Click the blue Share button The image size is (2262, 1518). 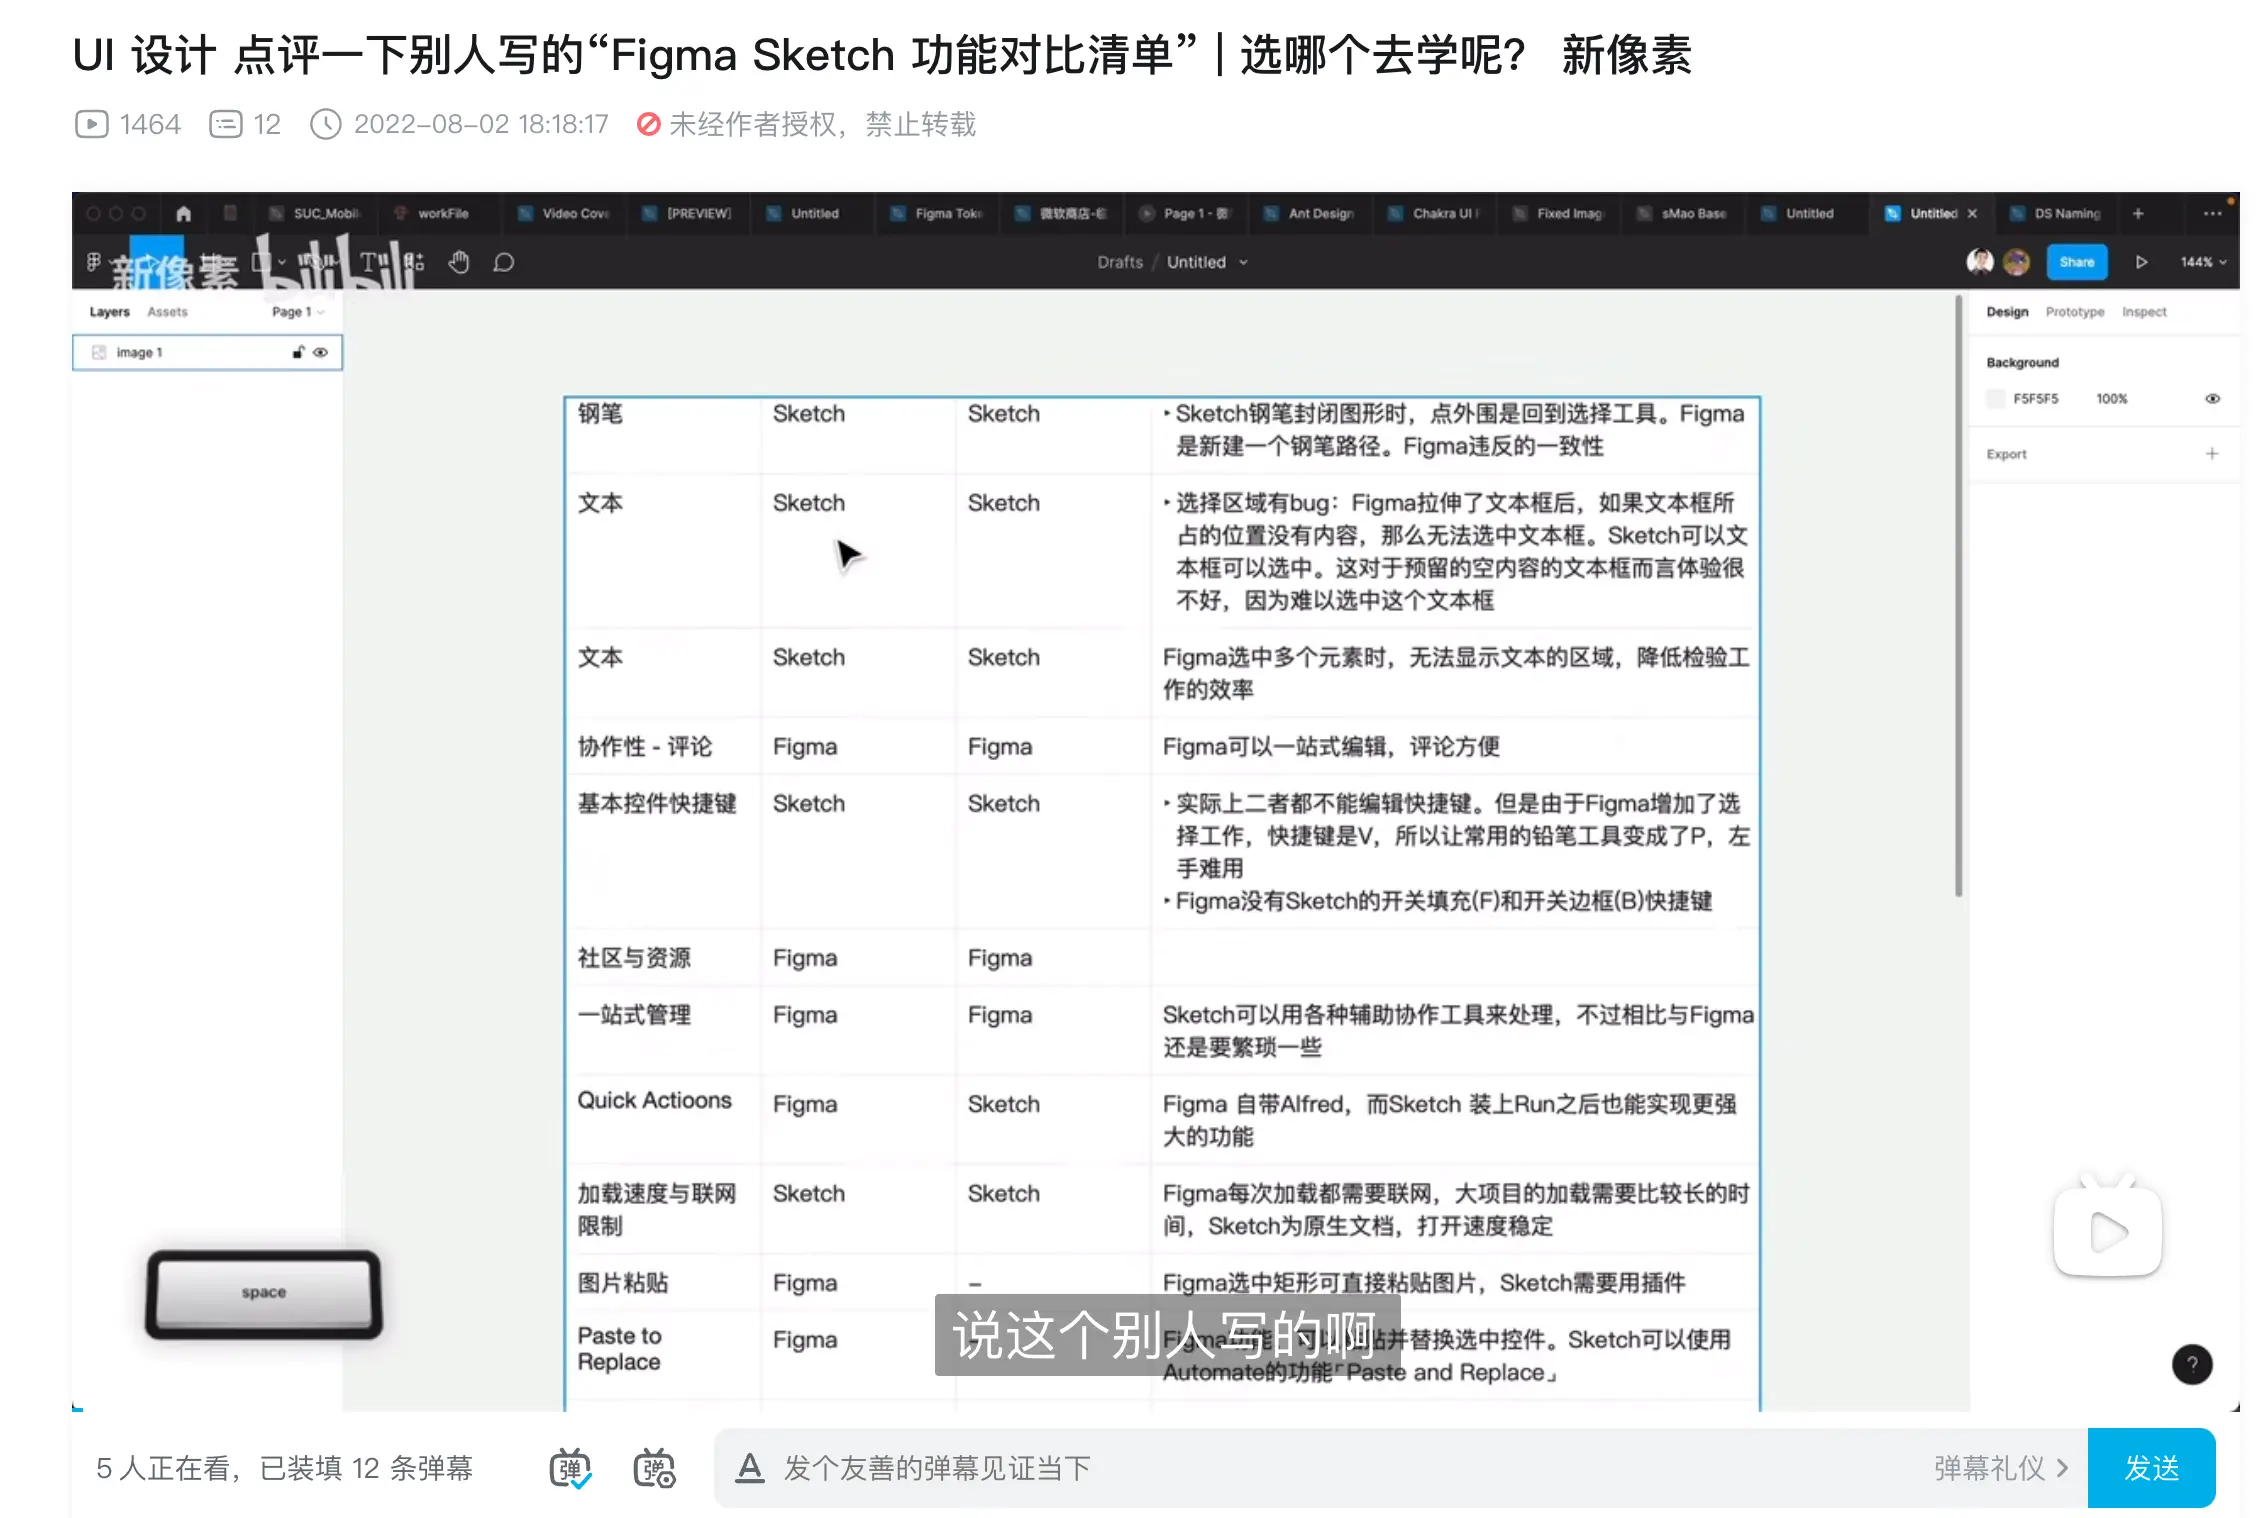[x=2077, y=262]
